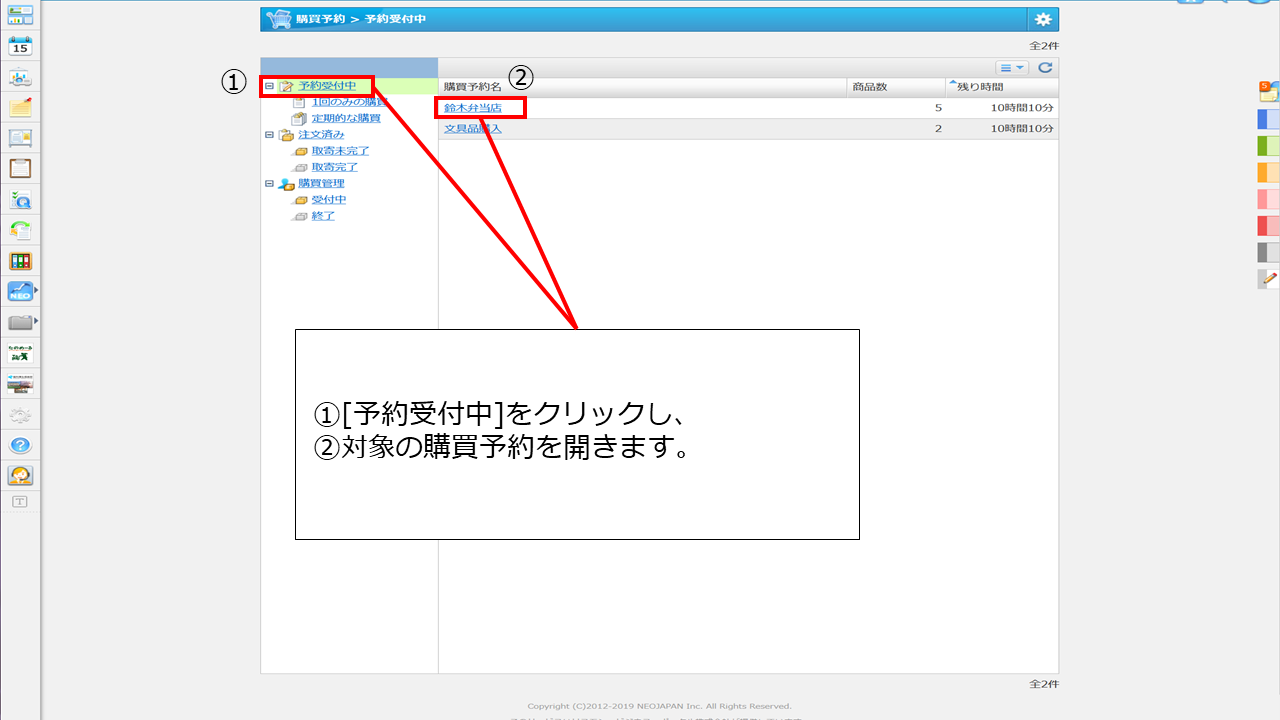
Task: Open the list view options dropdown
Action: click(x=1012, y=68)
